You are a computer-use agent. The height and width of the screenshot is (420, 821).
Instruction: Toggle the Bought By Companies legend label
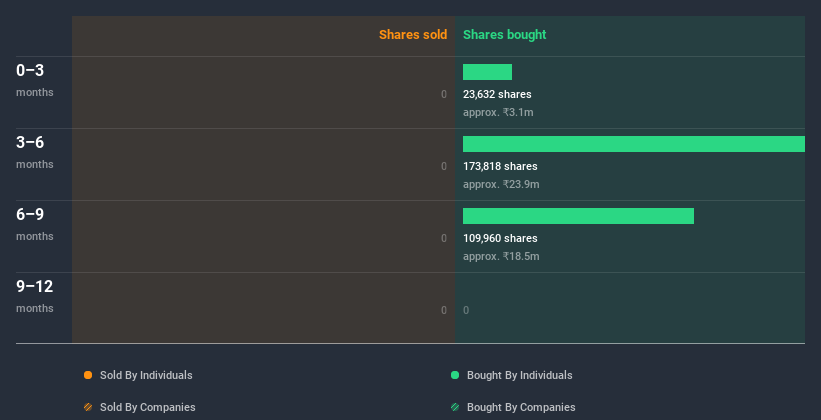tap(521, 407)
